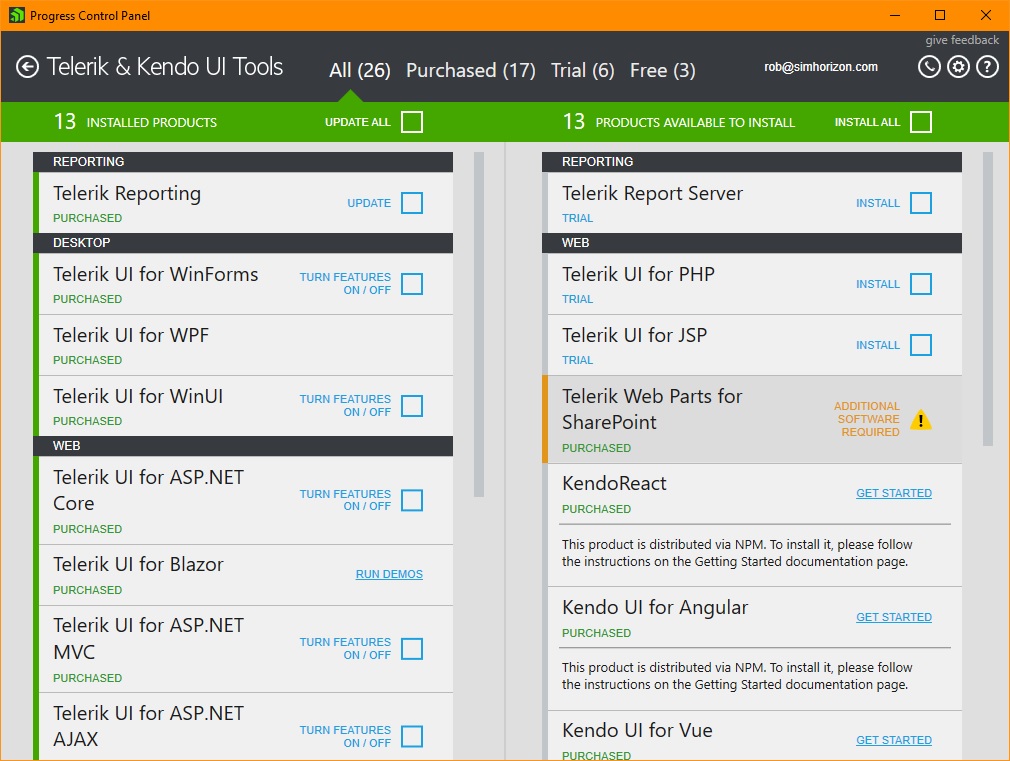
Task: Open the give feedback link
Action: [x=962, y=40]
